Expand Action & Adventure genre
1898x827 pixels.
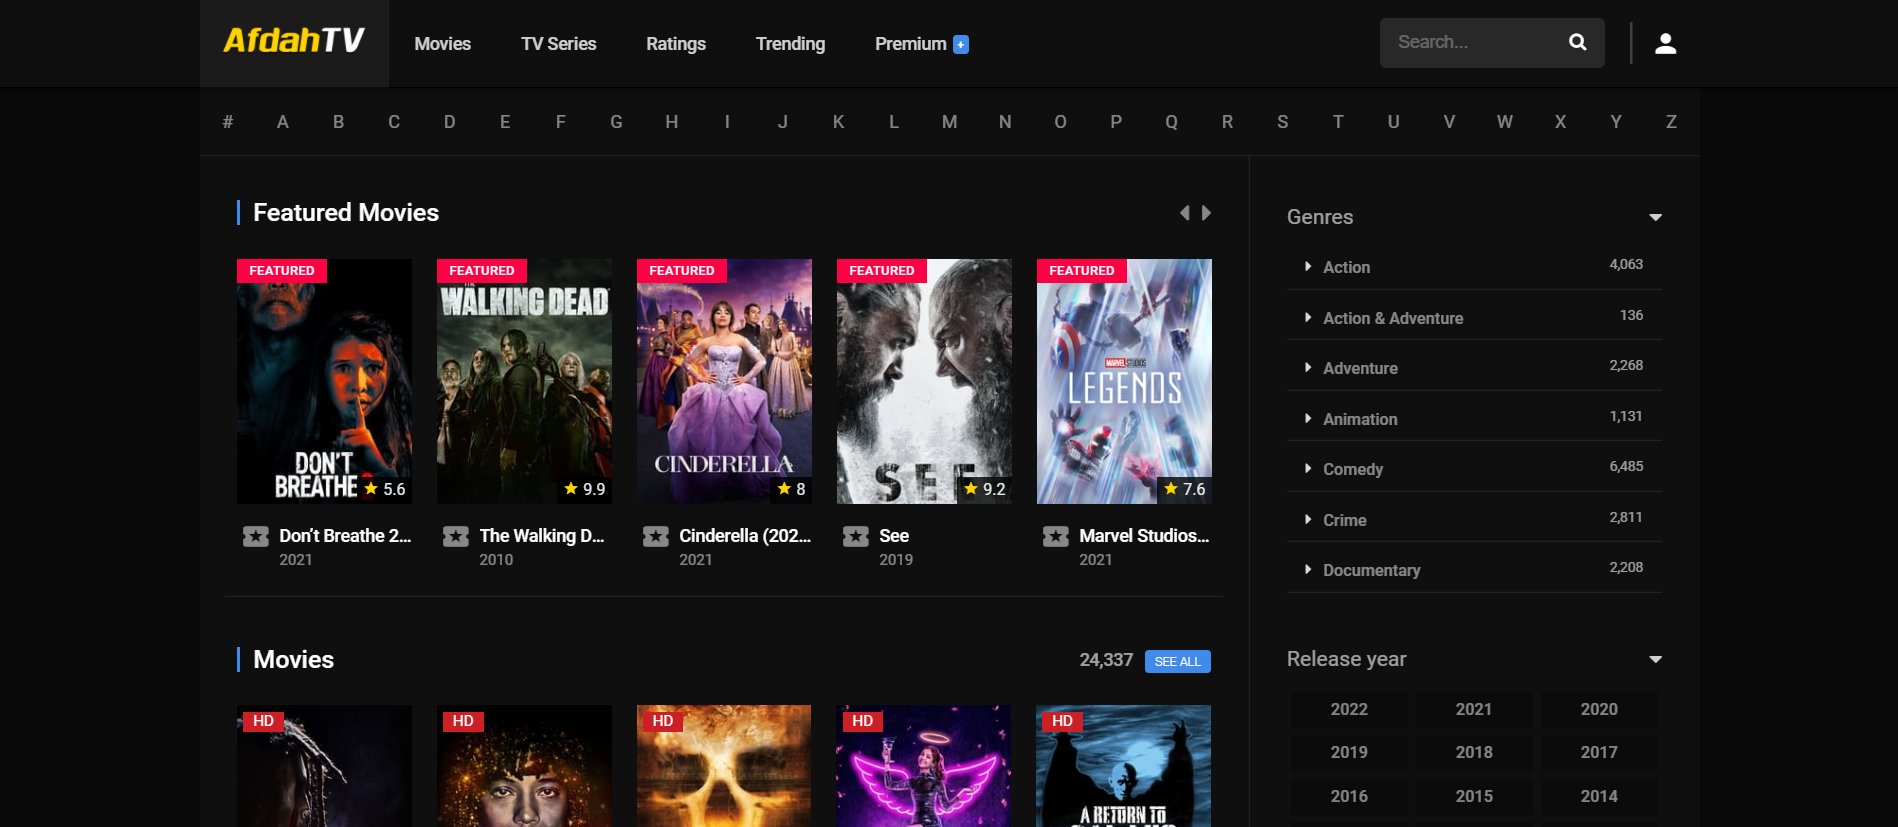tap(1474, 318)
